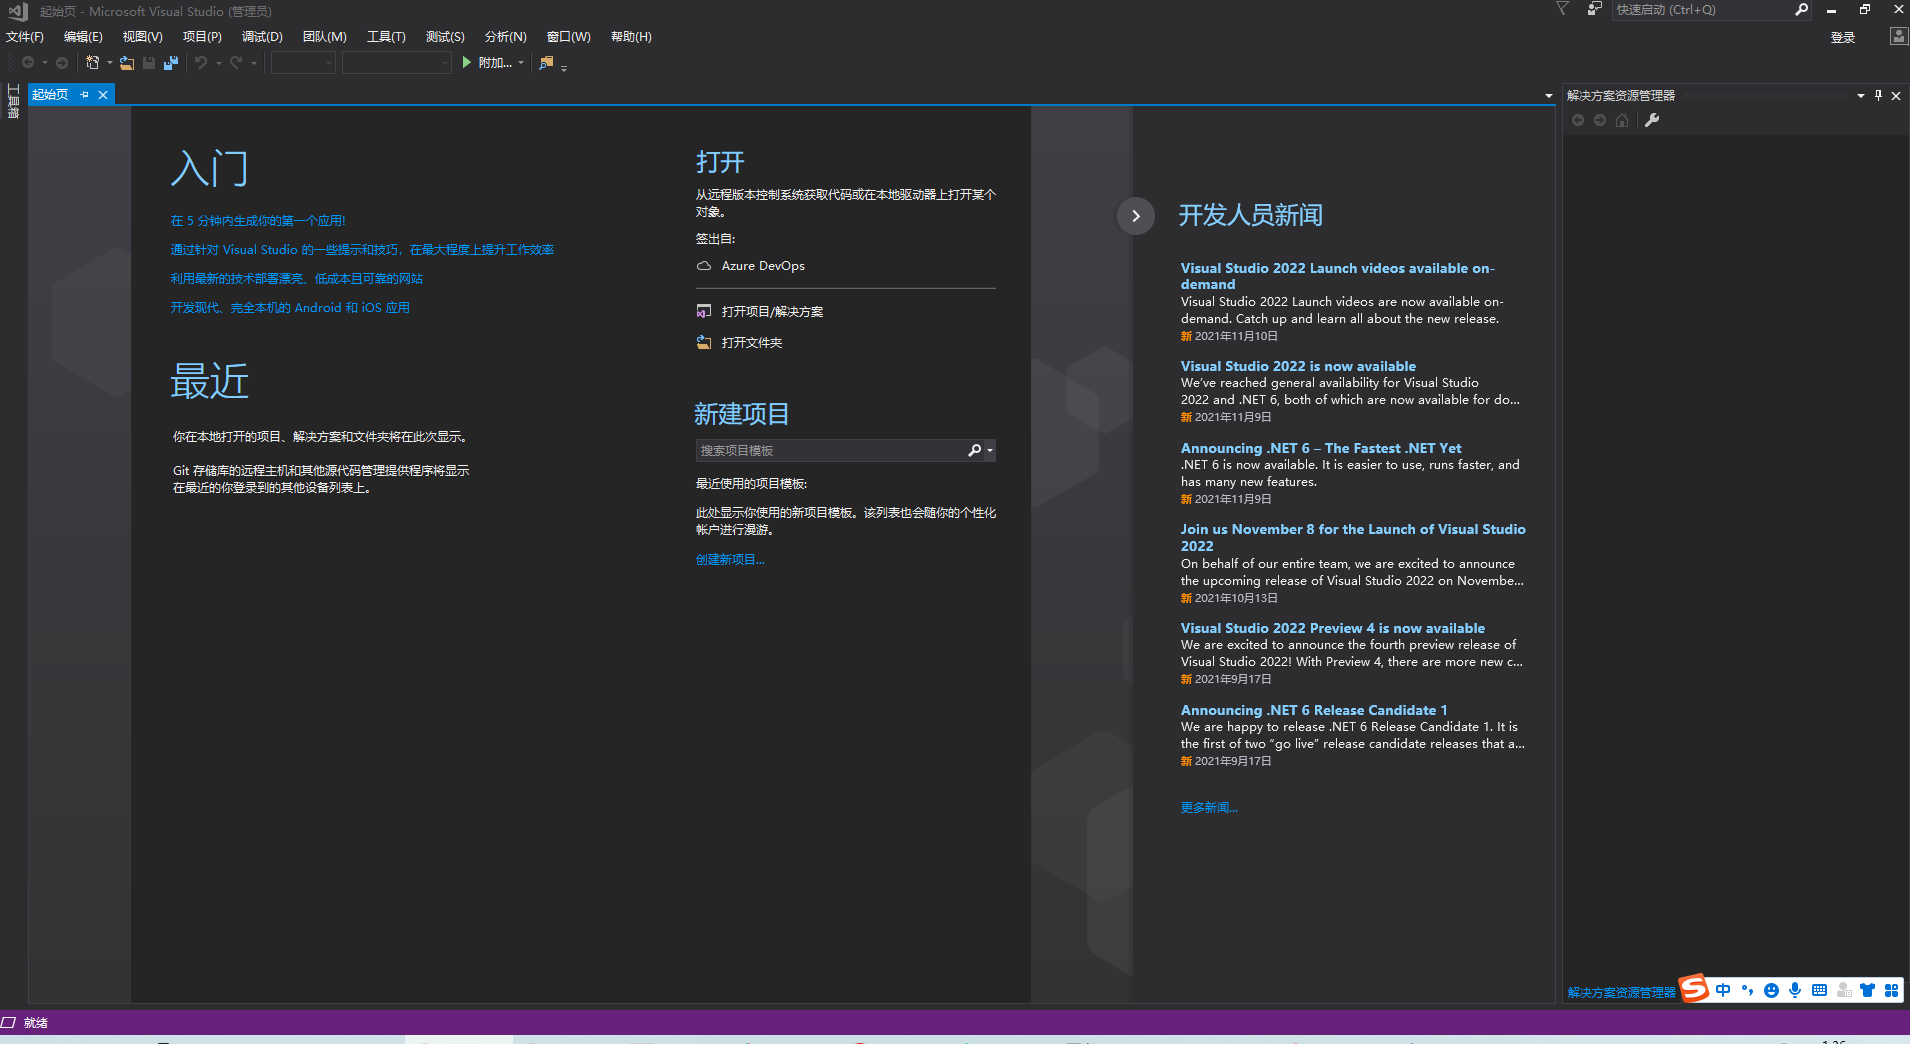Open the Redo dropdown arrow

(x=254, y=63)
